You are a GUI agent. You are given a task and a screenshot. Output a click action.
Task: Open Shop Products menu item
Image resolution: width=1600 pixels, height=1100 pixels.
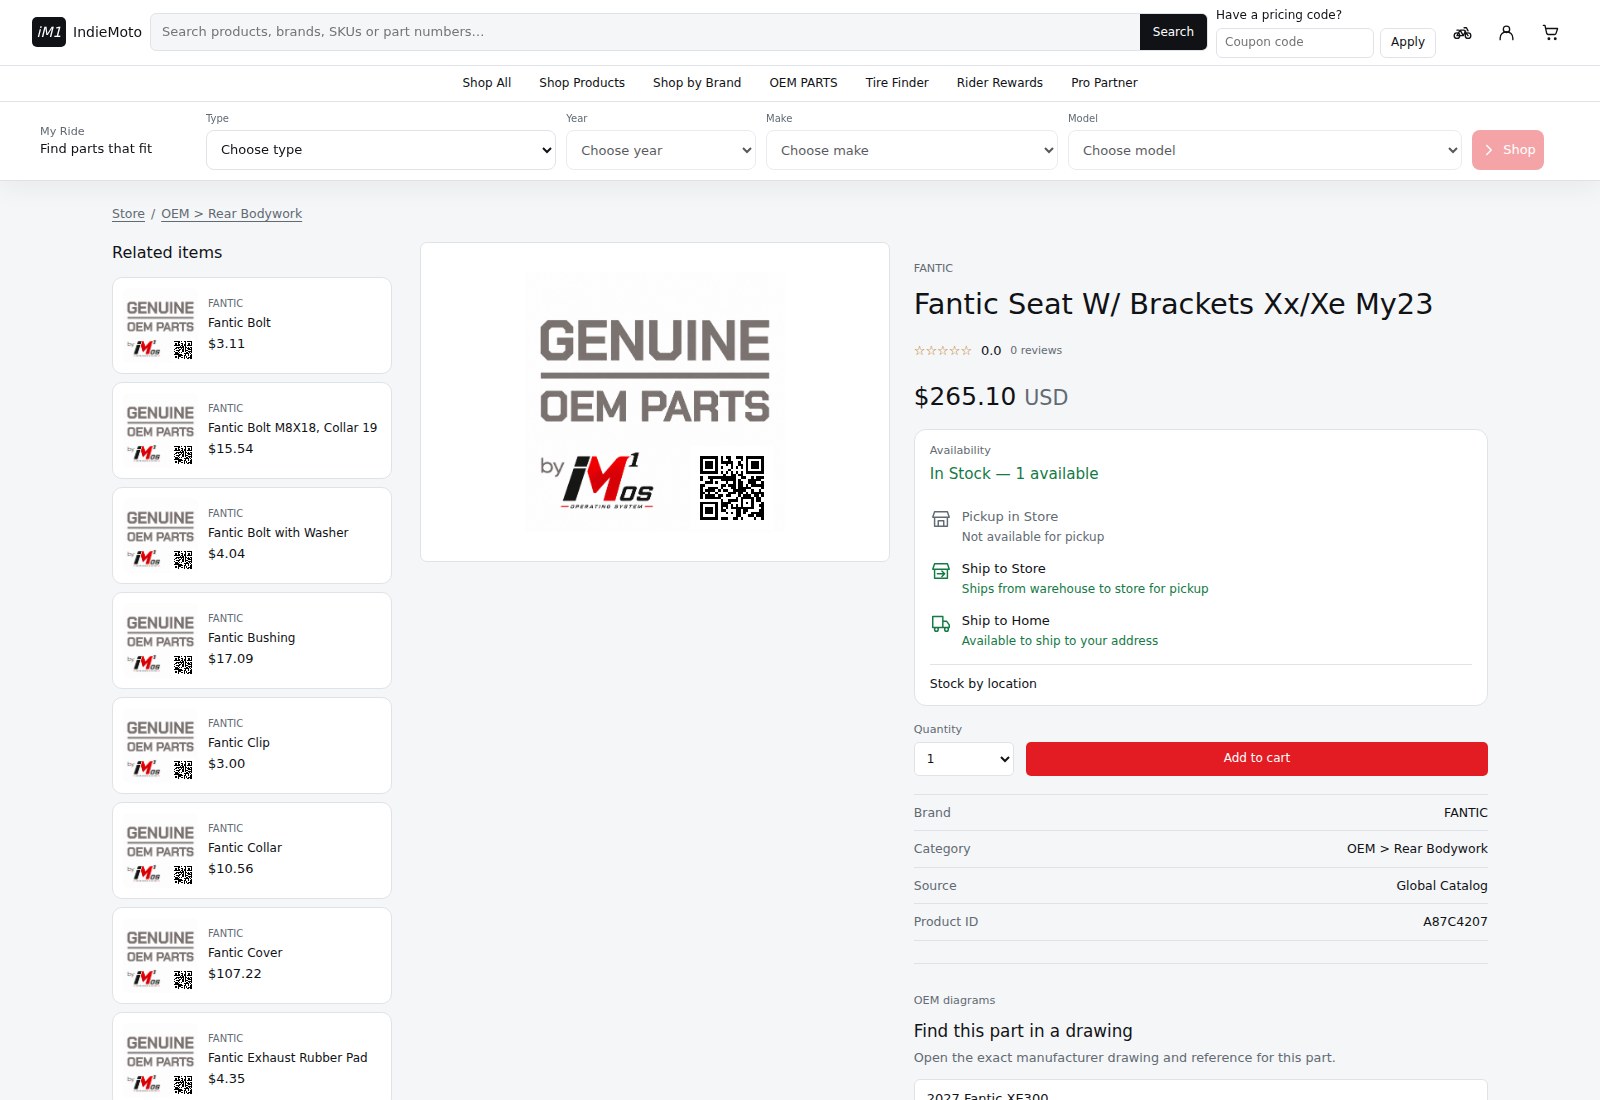pyautogui.click(x=582, y=83)
